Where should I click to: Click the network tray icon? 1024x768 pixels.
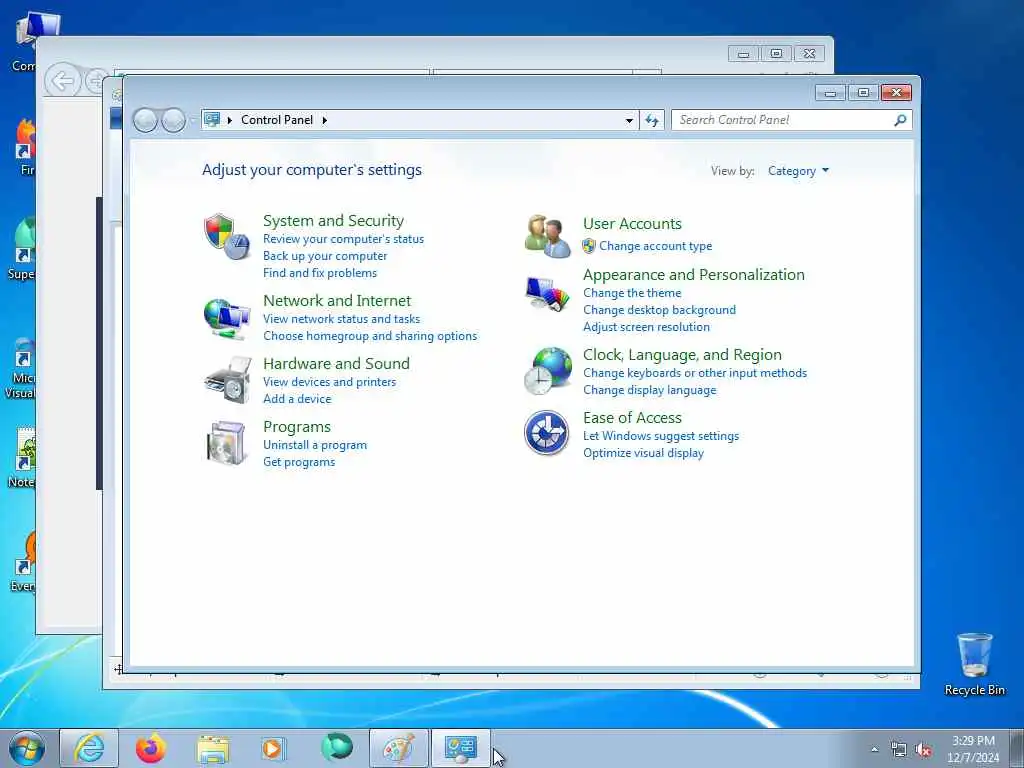click(899, 750)
